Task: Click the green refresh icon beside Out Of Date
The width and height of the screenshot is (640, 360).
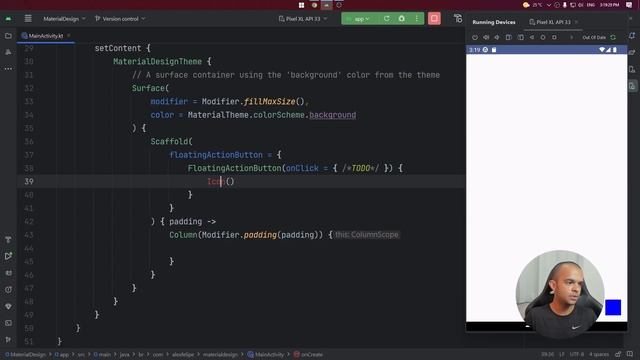Action: coord(613,37)
